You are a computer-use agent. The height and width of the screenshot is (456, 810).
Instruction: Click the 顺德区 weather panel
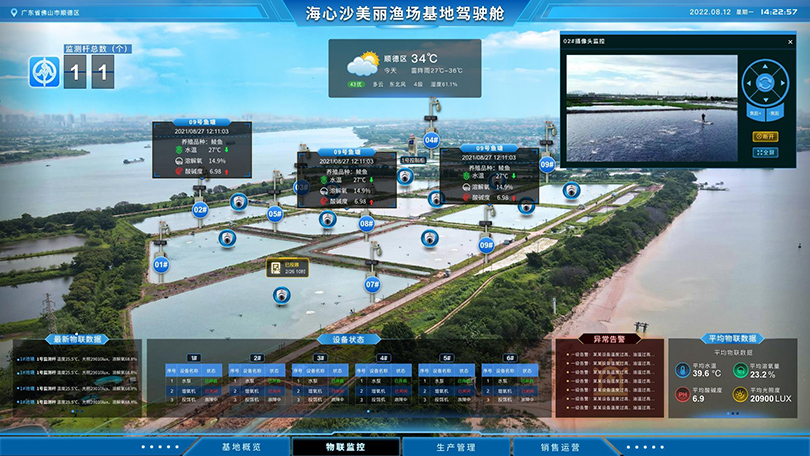pos(405,68)
